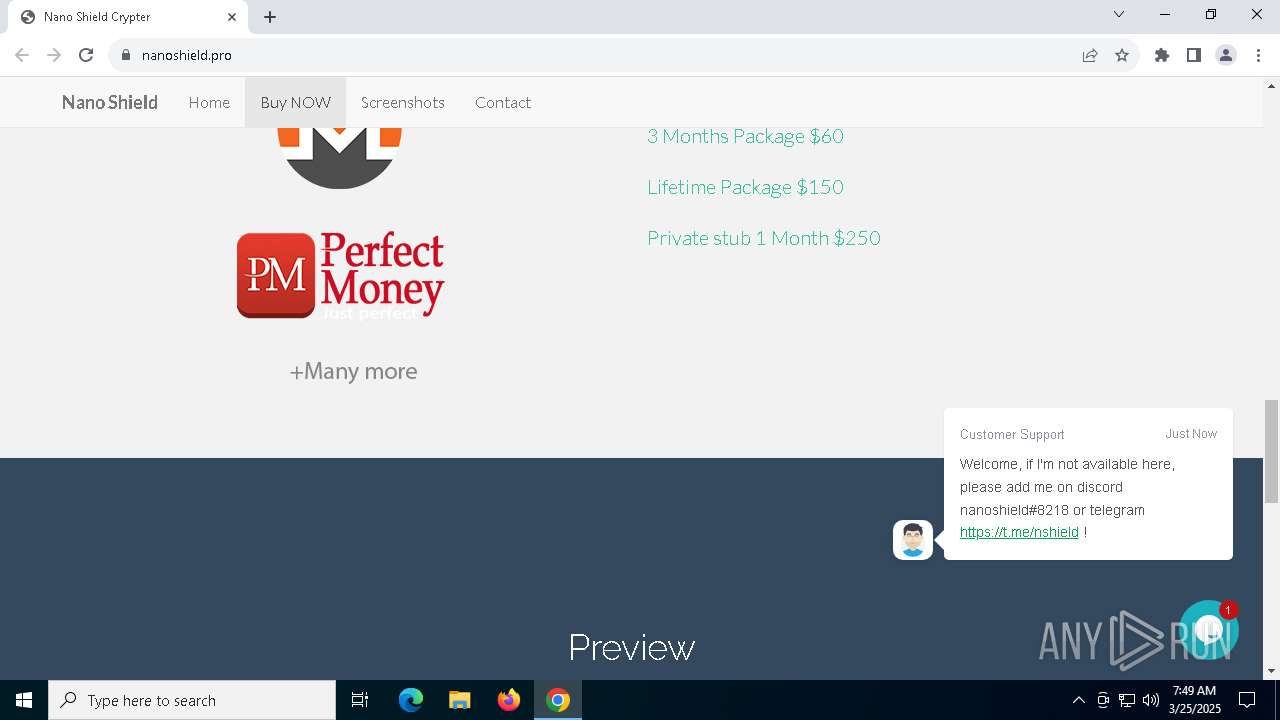The height and width of the screenshot is (720, 1280).
Task: Open the Chrome three-dot menu
Action: click(x=1258, y=55)
